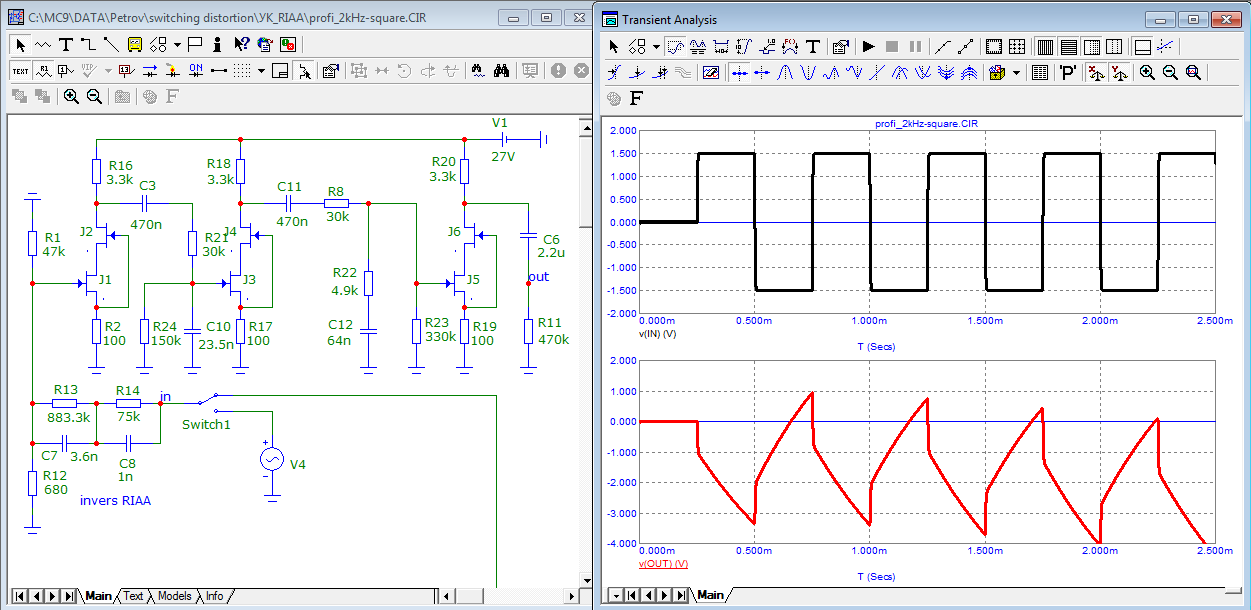The image size is (1251, 610).
Task: Click the v(IN) (V) plot label
Action: click(x=658, y=333)
